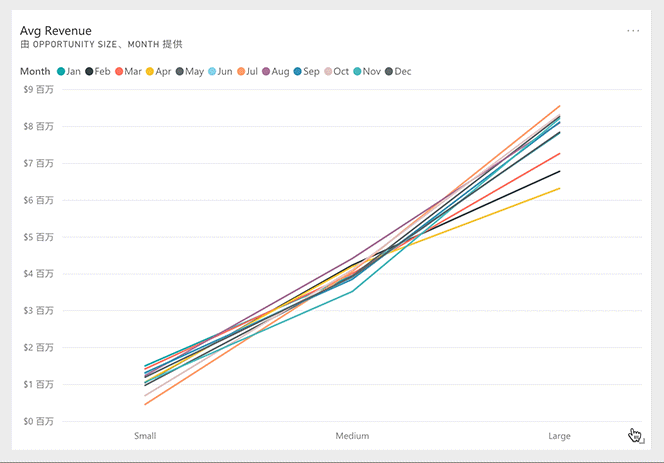The width and height of the screenshot is (664, 463).
Task: Click the Apr legend color dot
Action: click(x=150, y=72)
